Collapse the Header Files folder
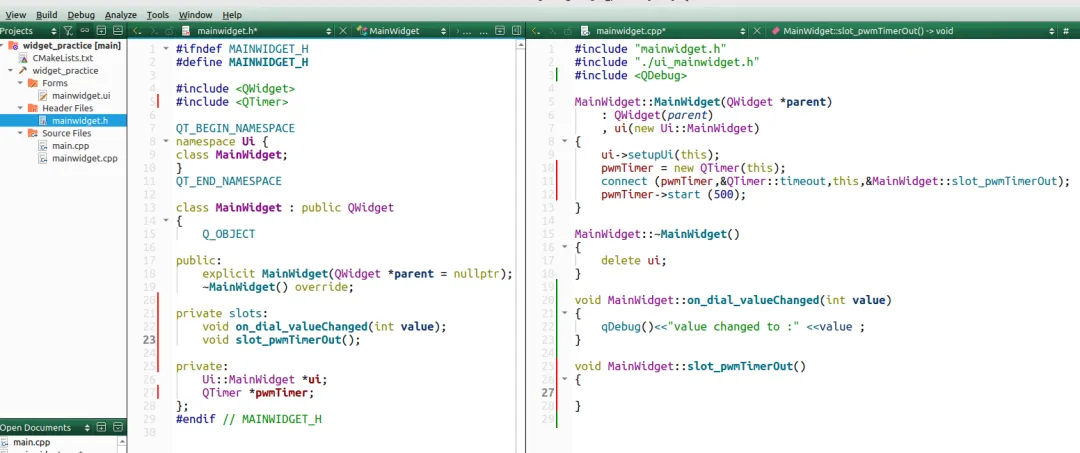Screen dimensions: 1080x453 coord(21,108)
